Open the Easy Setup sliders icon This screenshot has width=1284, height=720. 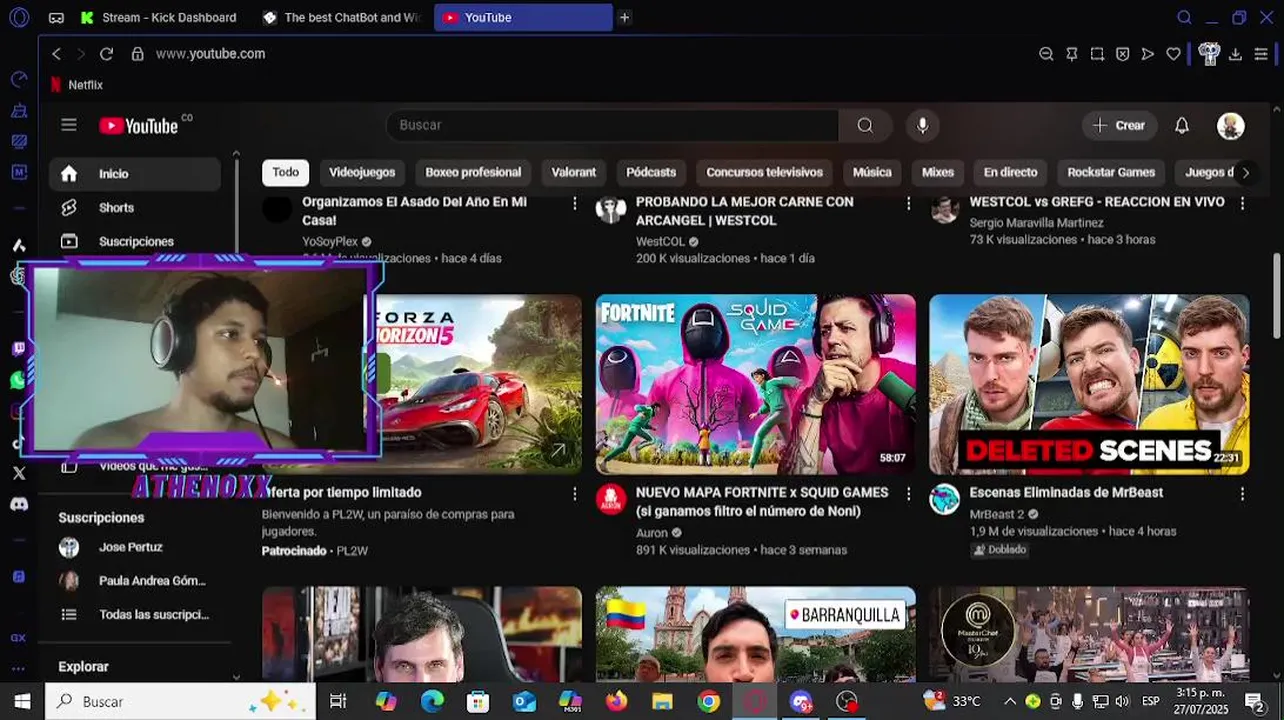click(x=1261, y=54)
